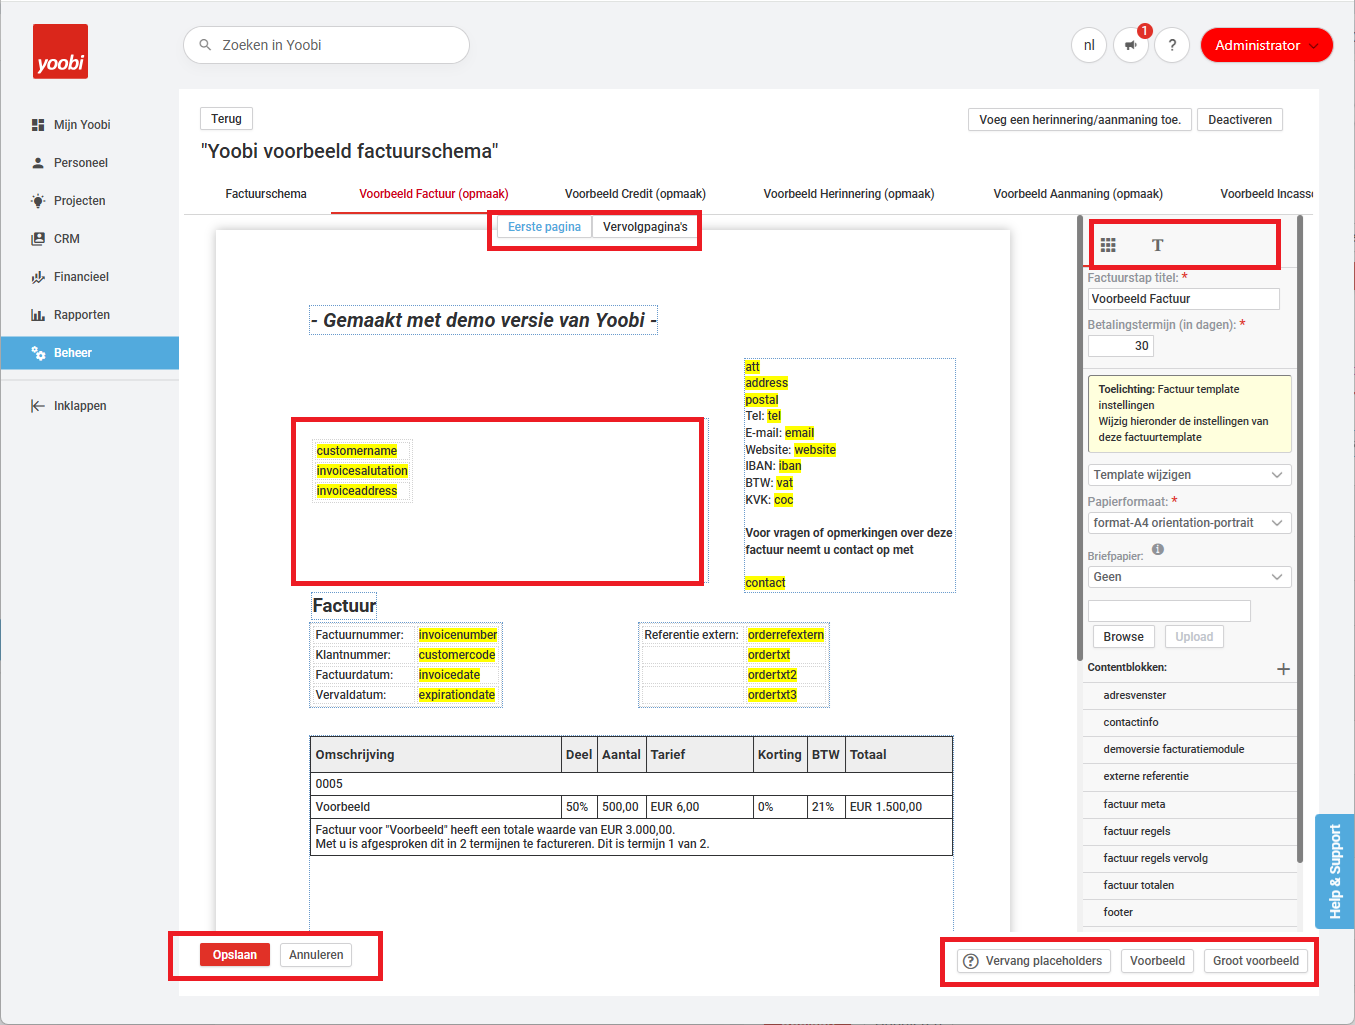Click the contact placeholder in address block
Viewport: 1355px width, 1025px height.
click(x=765, y=583)
